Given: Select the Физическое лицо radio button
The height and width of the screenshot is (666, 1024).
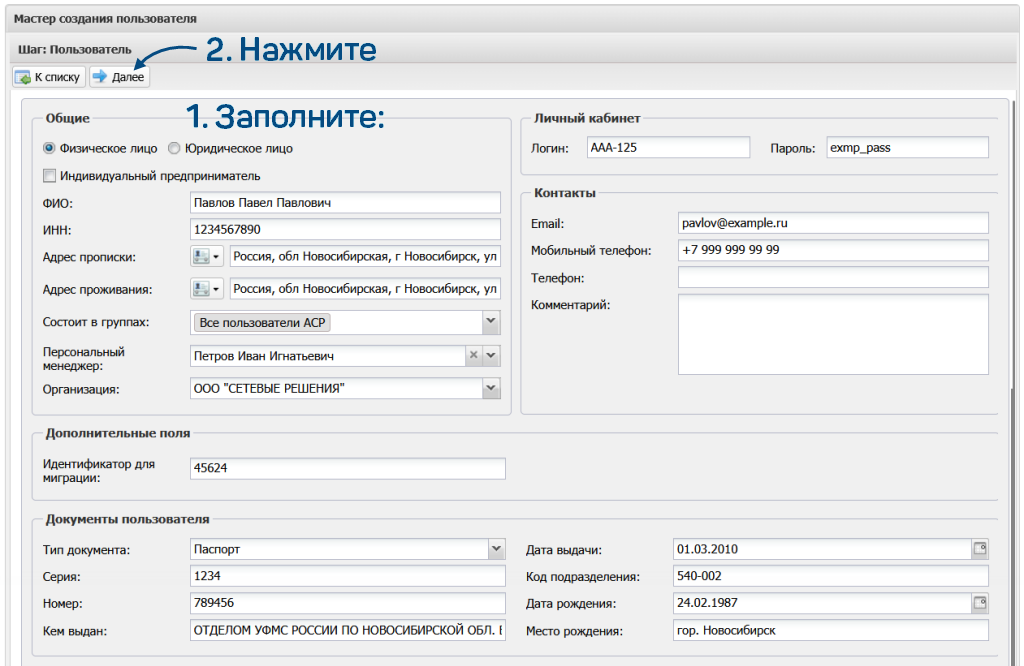Looking at the screenshot, I should 49,148.
